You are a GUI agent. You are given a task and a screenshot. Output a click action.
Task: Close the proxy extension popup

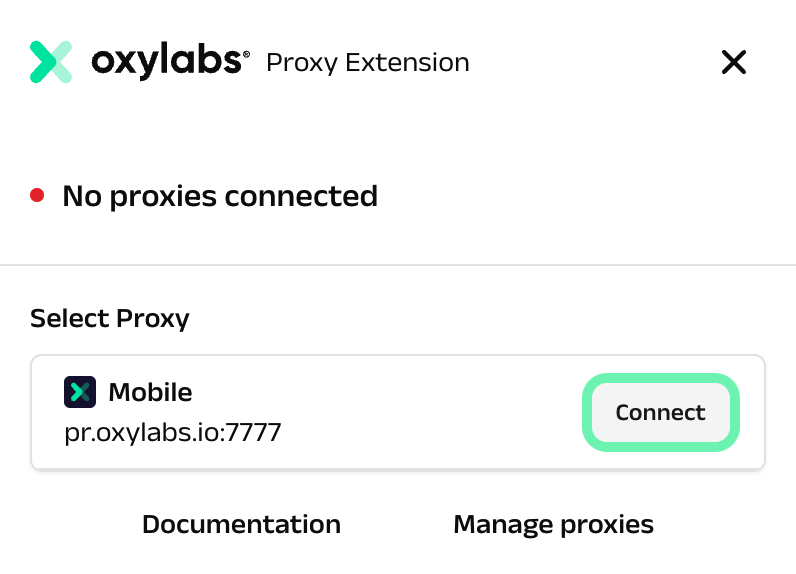tap(734, 63)
